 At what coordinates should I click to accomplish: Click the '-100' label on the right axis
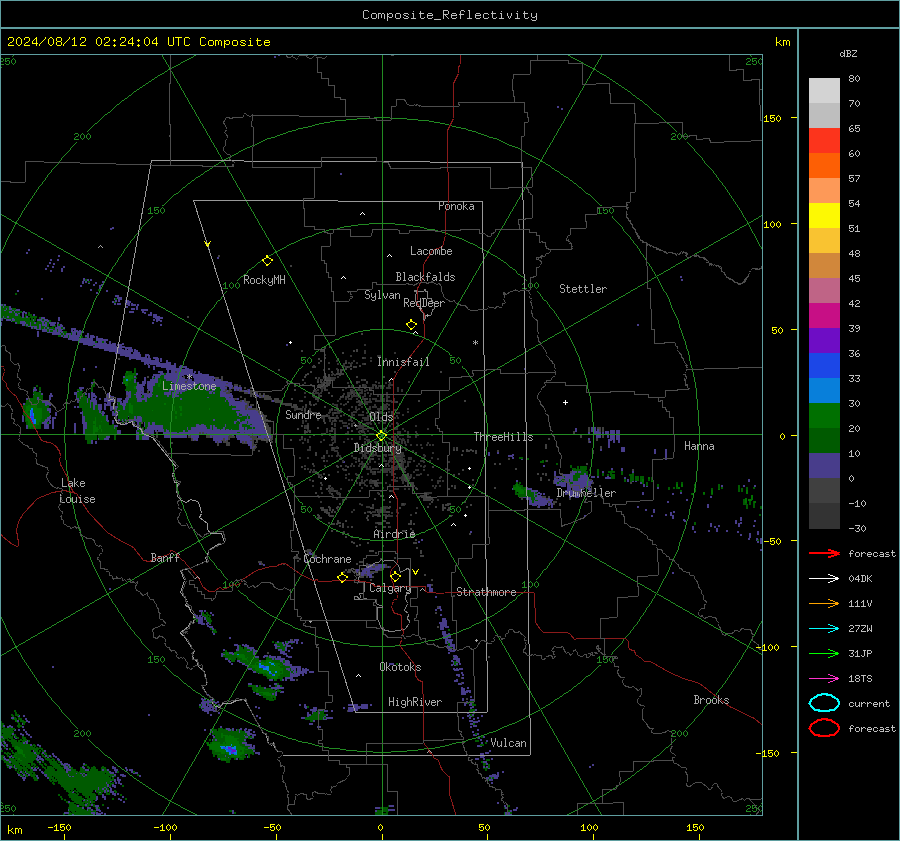[x=768, y=647]
